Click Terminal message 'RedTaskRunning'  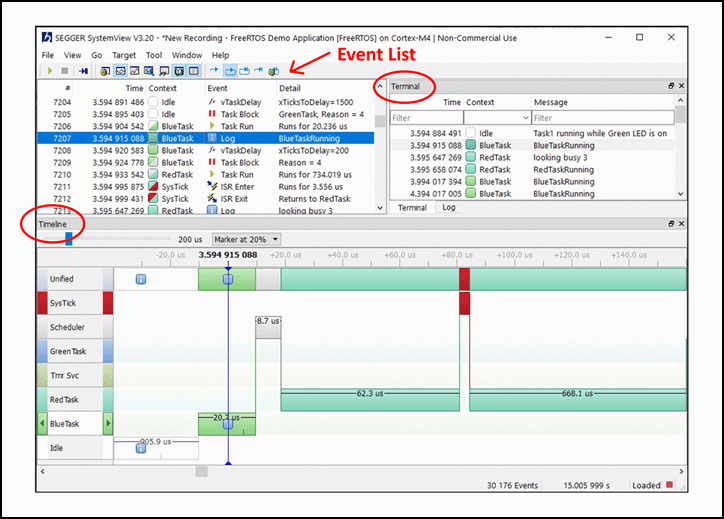563,169
